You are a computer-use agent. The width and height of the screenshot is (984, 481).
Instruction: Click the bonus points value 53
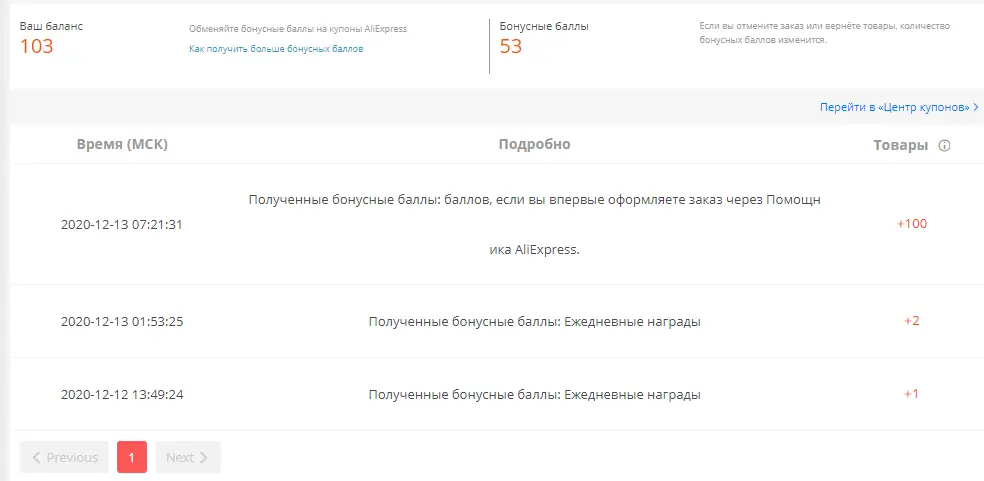[x=511, y=46]
